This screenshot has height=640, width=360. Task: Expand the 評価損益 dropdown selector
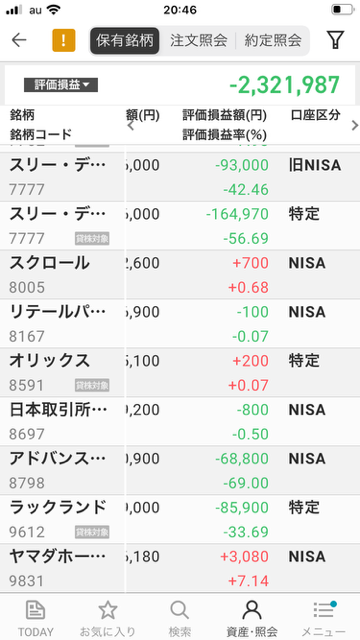click(x=61, y=85)
